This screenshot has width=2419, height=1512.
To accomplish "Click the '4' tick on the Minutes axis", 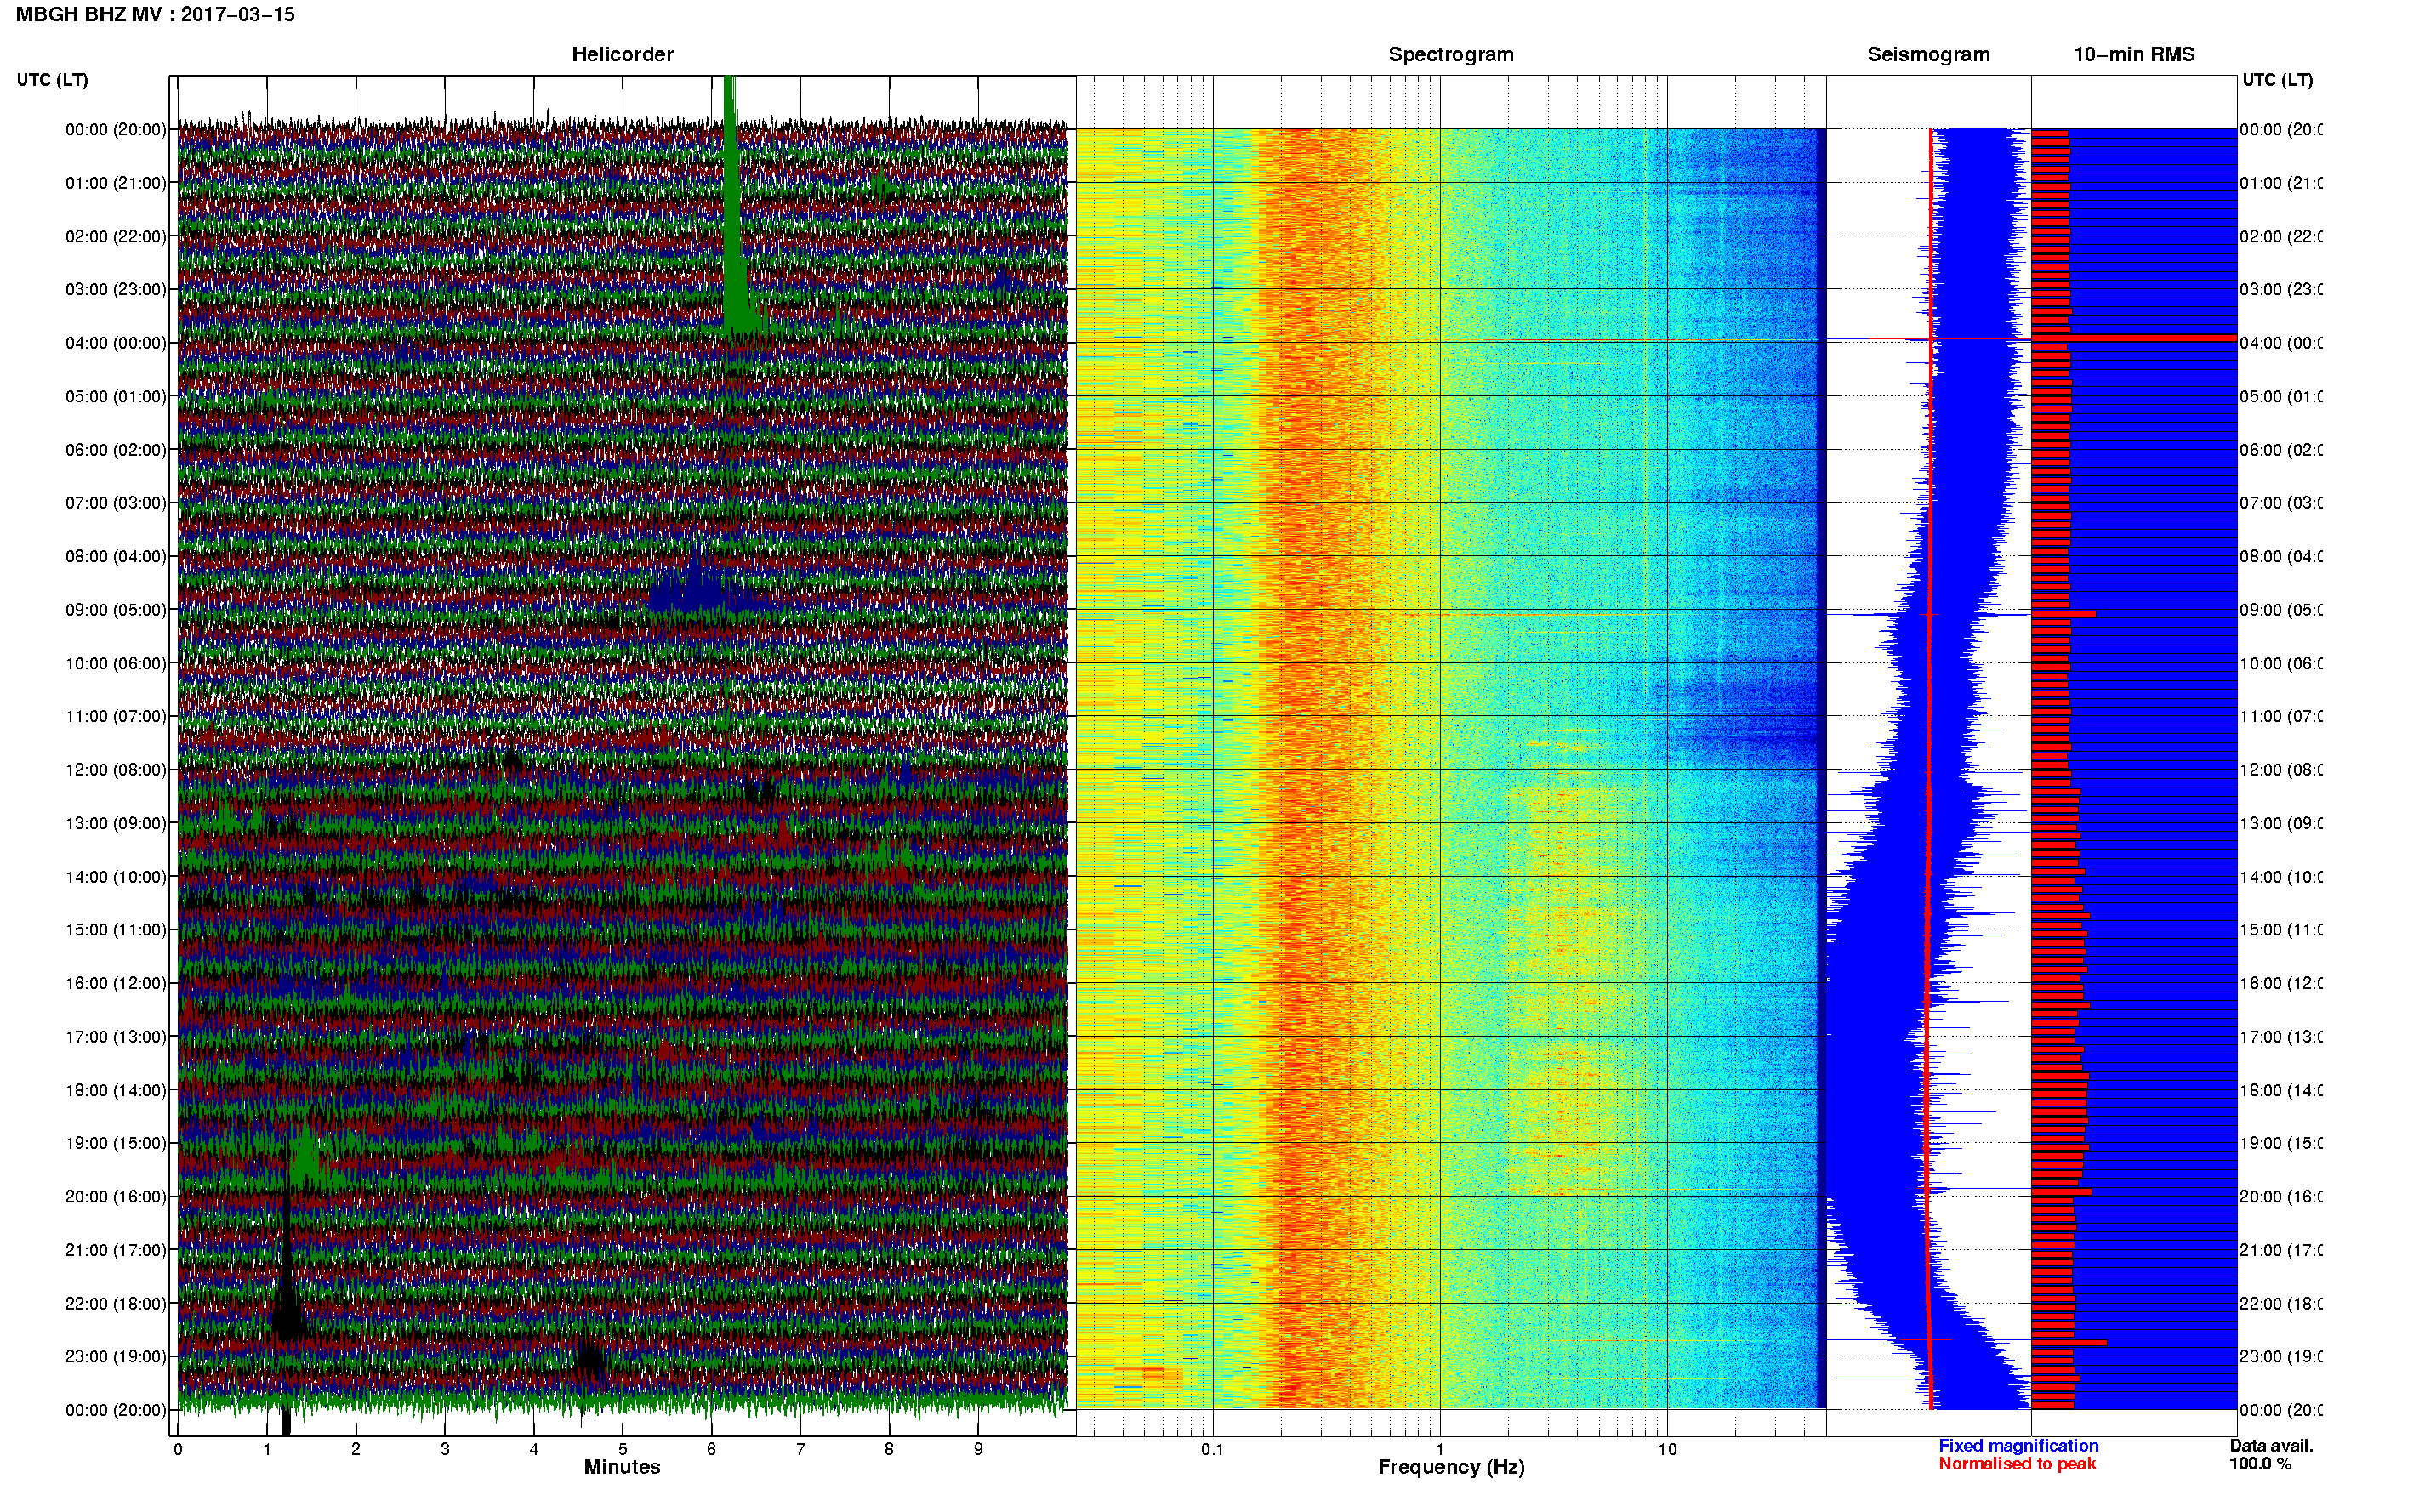I will tap(534, 1449).
